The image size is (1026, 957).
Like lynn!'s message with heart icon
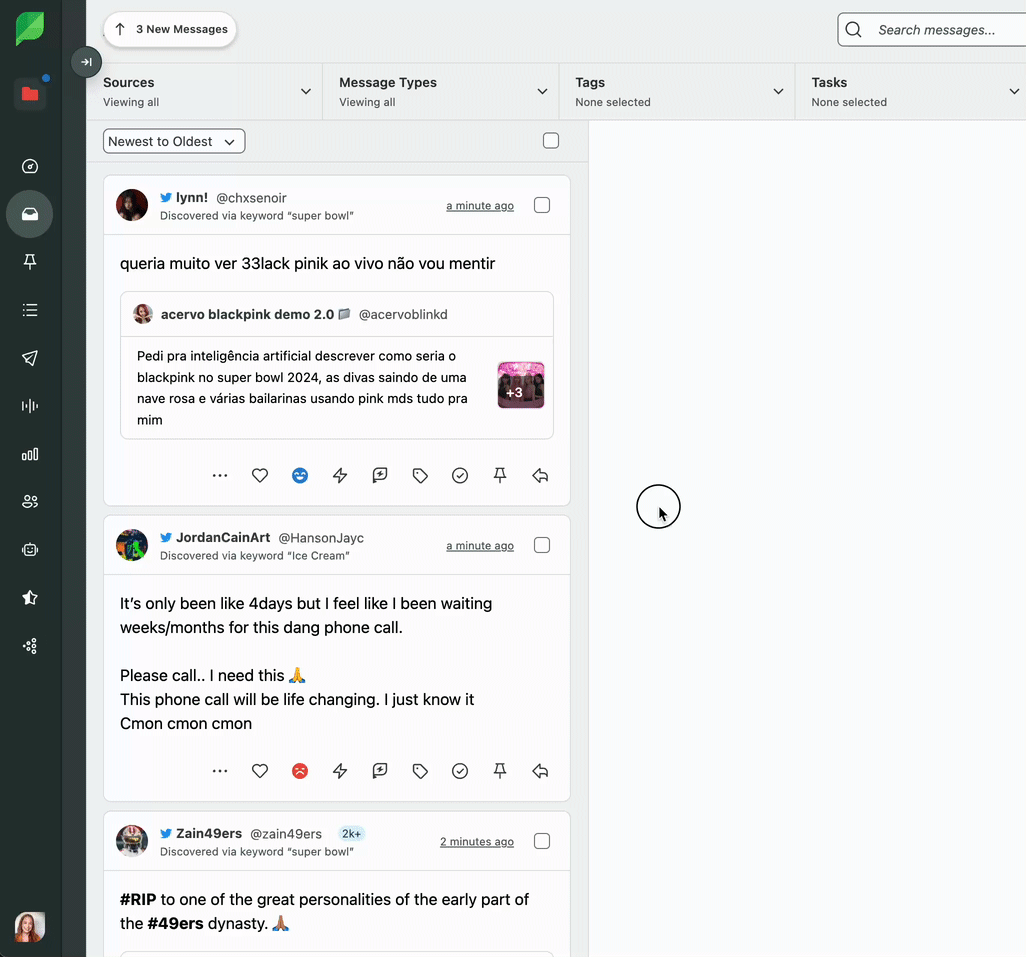click(260, 476)
